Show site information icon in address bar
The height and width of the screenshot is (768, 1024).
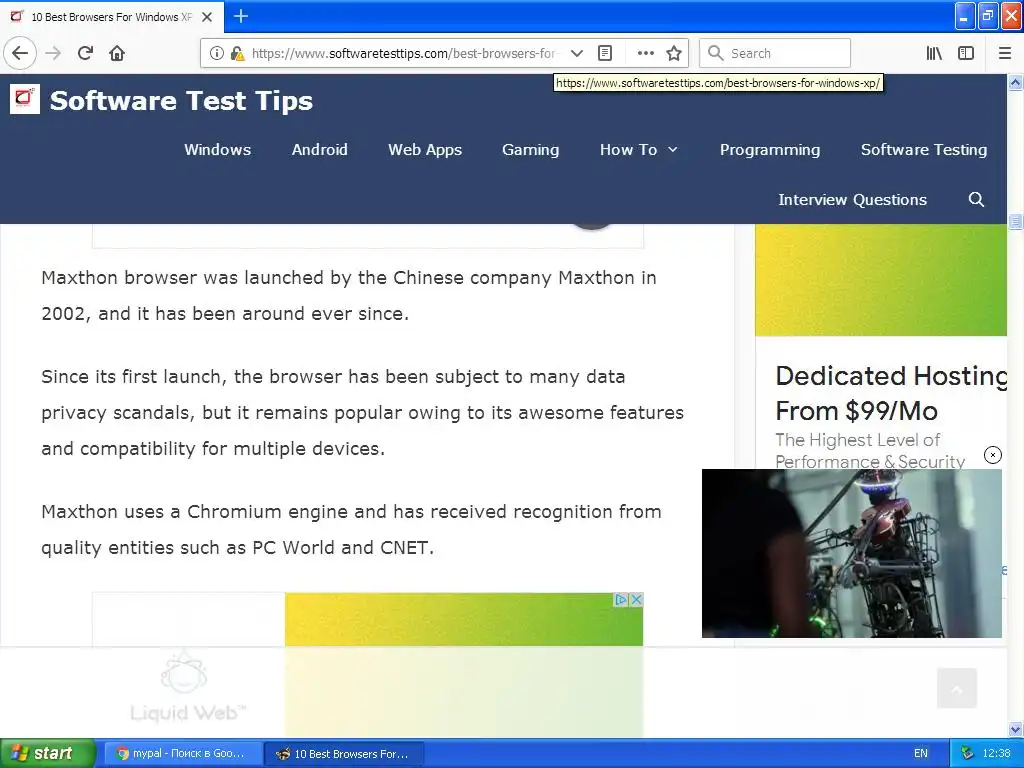coord(216,54)
